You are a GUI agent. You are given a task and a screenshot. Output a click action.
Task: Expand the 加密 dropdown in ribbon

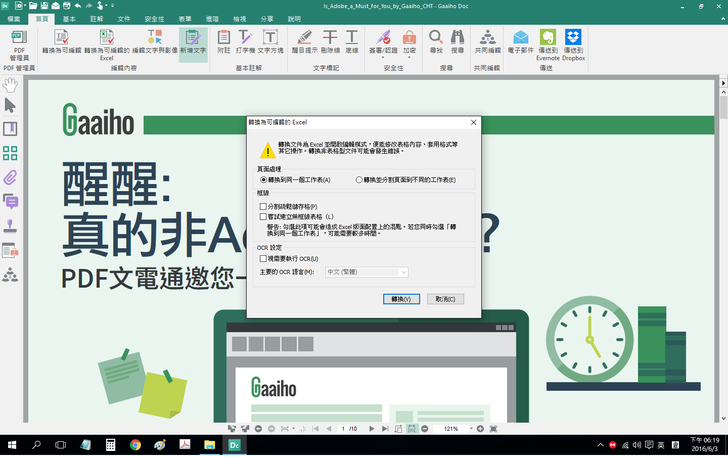coord(410,43)
